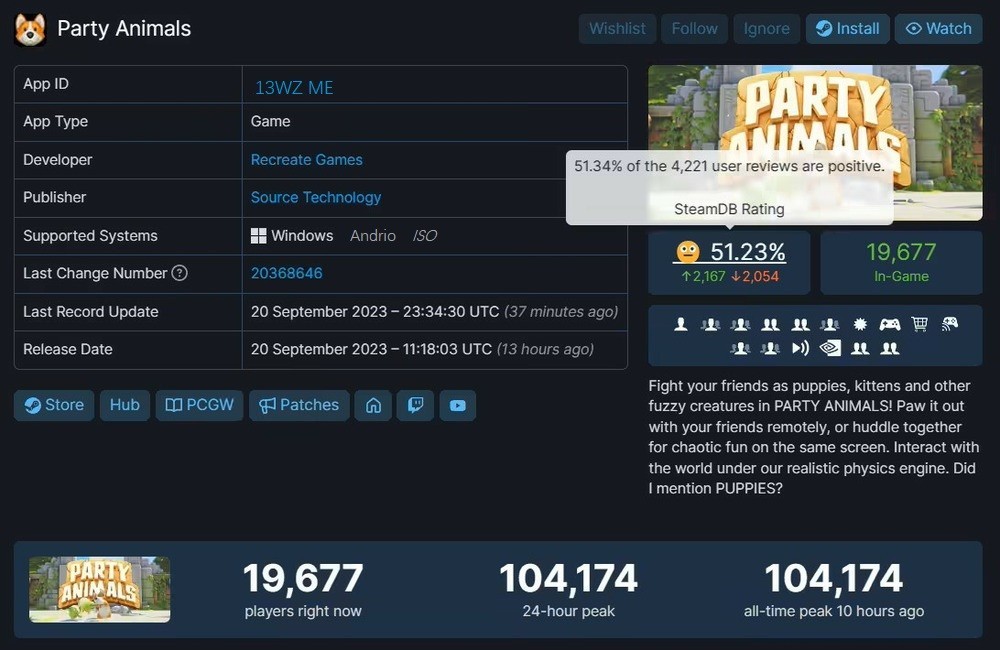The width and height of the screenshot is (1000, 650).
Task: Click the 104,174 24-hour peak stat
Action: pyautogui.click(x=568, y=589)
